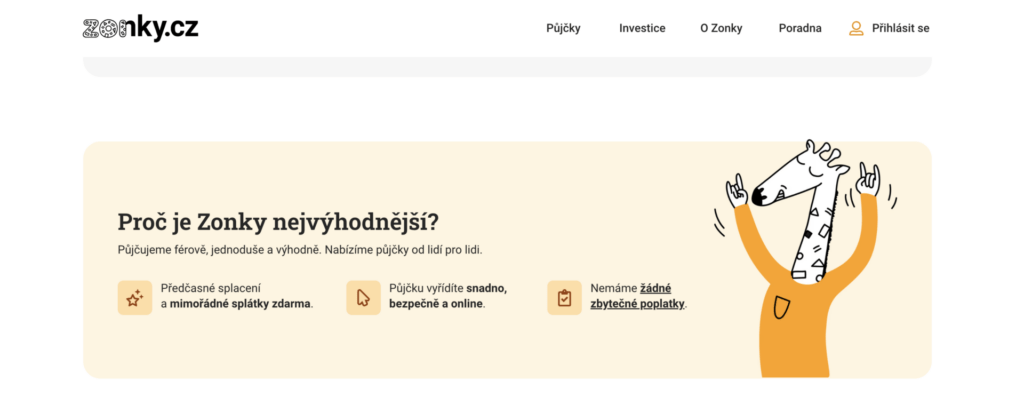Click the giraffe illustration
This screenshot has width=1024, height=412.
pyautogui.click(x=803, y=259)
